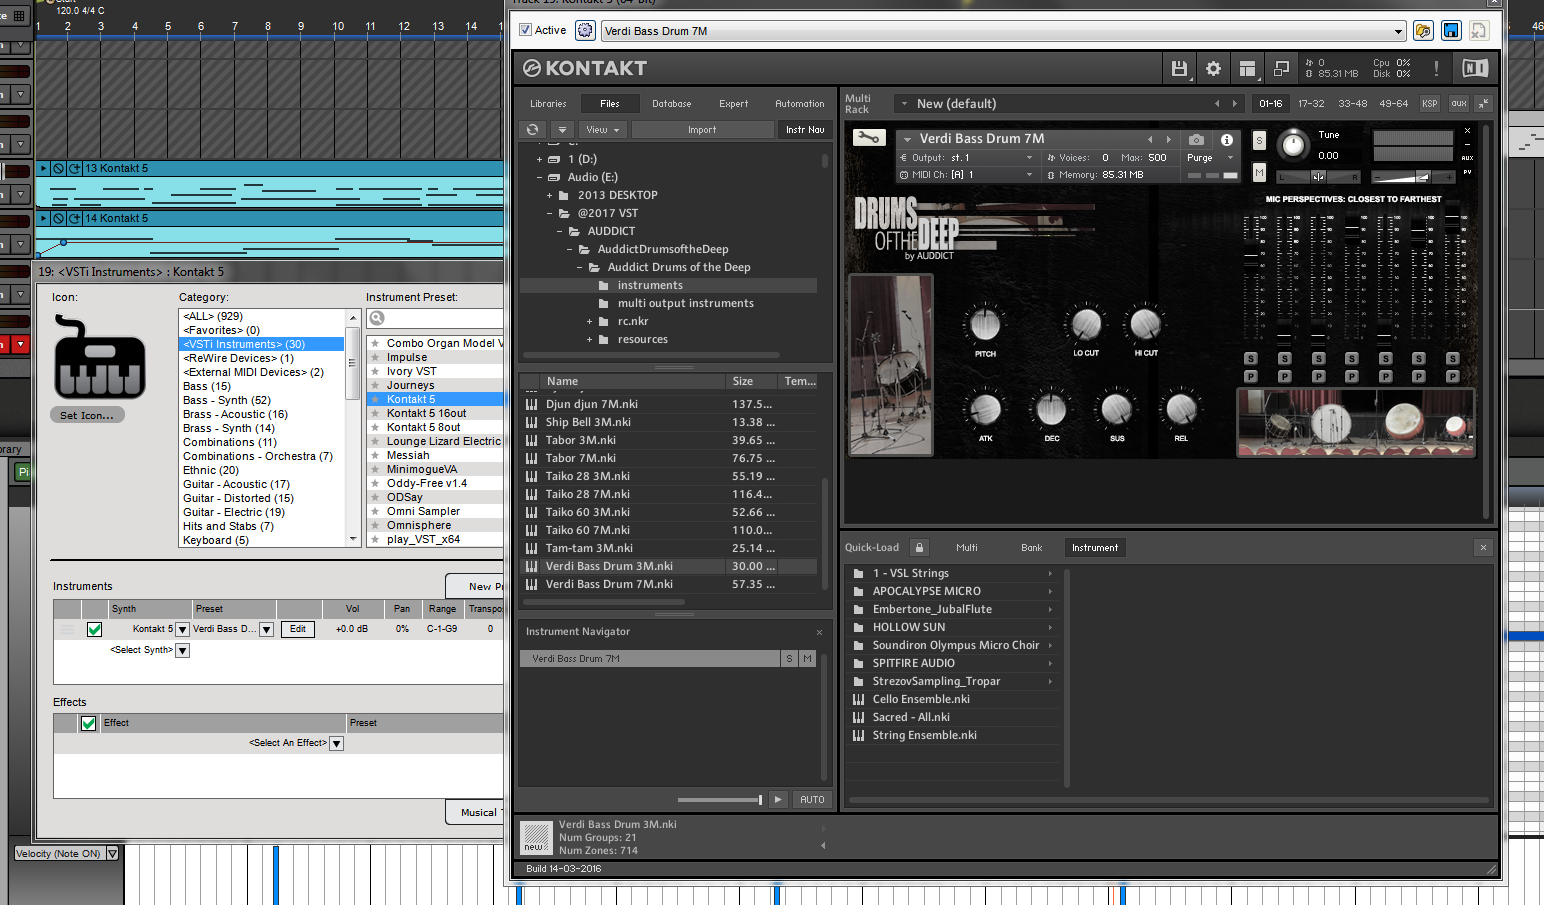Open the instrument info icon
This screenshot has width=1544, height=905.
click(1226, 140)
